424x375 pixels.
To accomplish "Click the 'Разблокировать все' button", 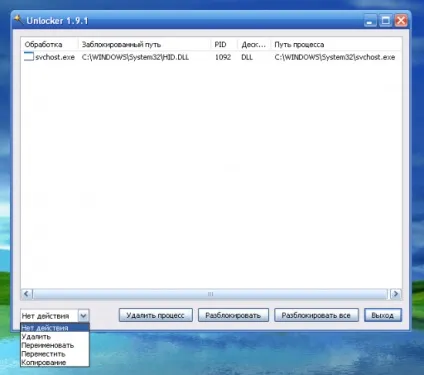I will 316,315.
